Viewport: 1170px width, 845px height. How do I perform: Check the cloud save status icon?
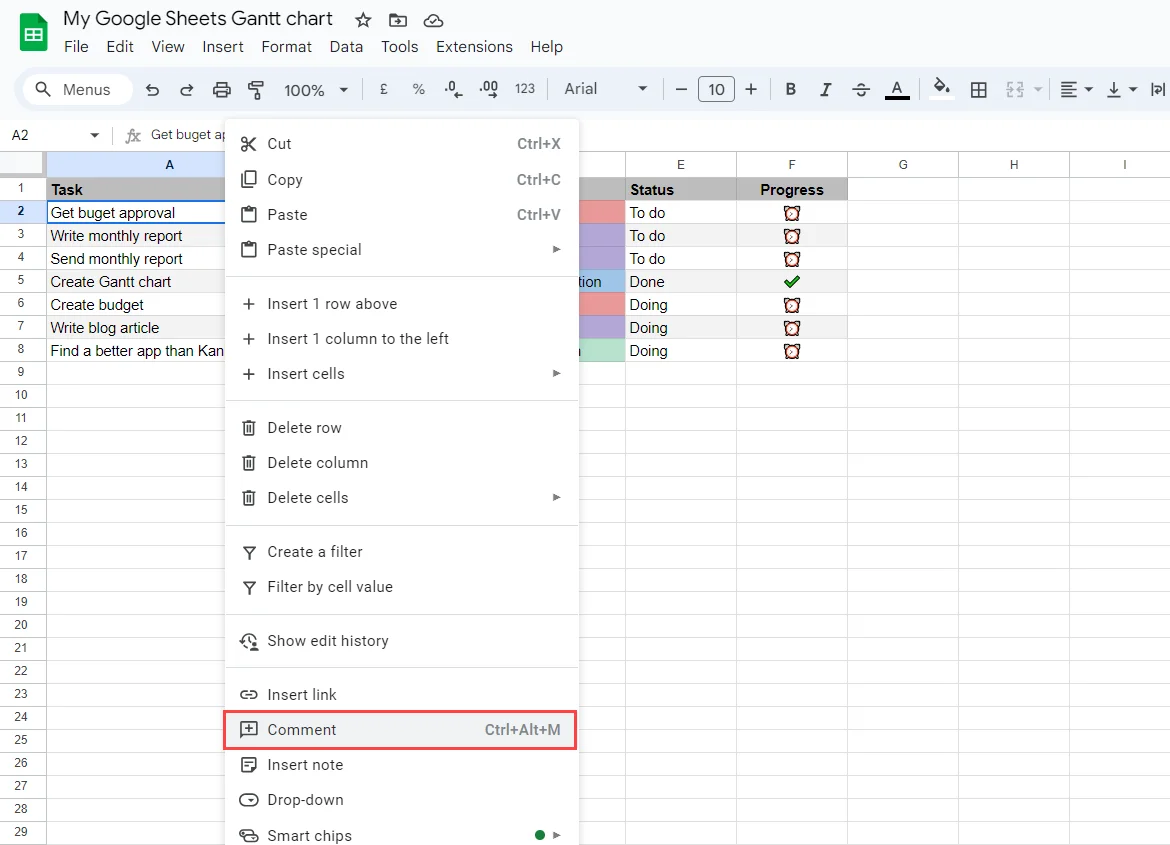tap(433, 20)
